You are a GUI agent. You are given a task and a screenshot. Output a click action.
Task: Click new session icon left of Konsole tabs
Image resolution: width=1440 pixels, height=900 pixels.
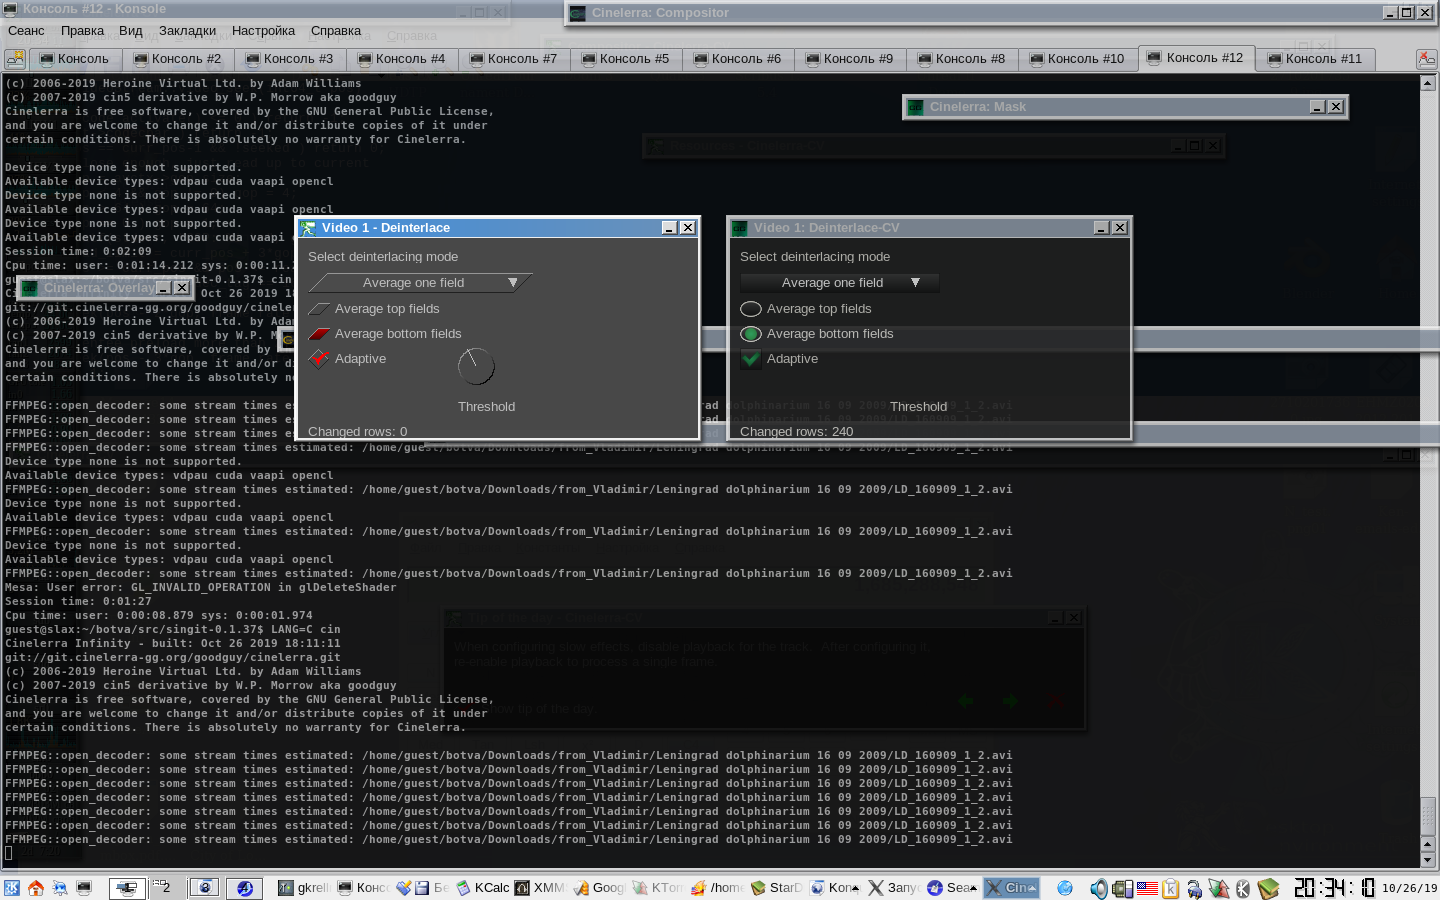pos(15,59)
